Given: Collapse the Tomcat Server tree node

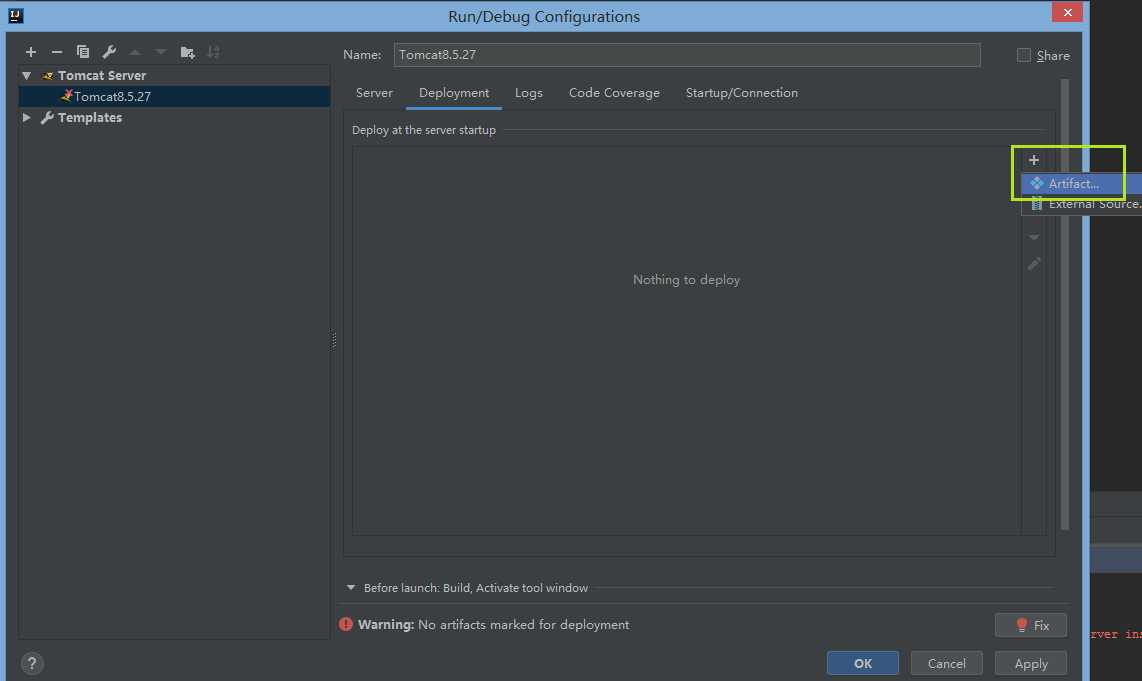Looking at the screenshot, I should coord(26,76).
